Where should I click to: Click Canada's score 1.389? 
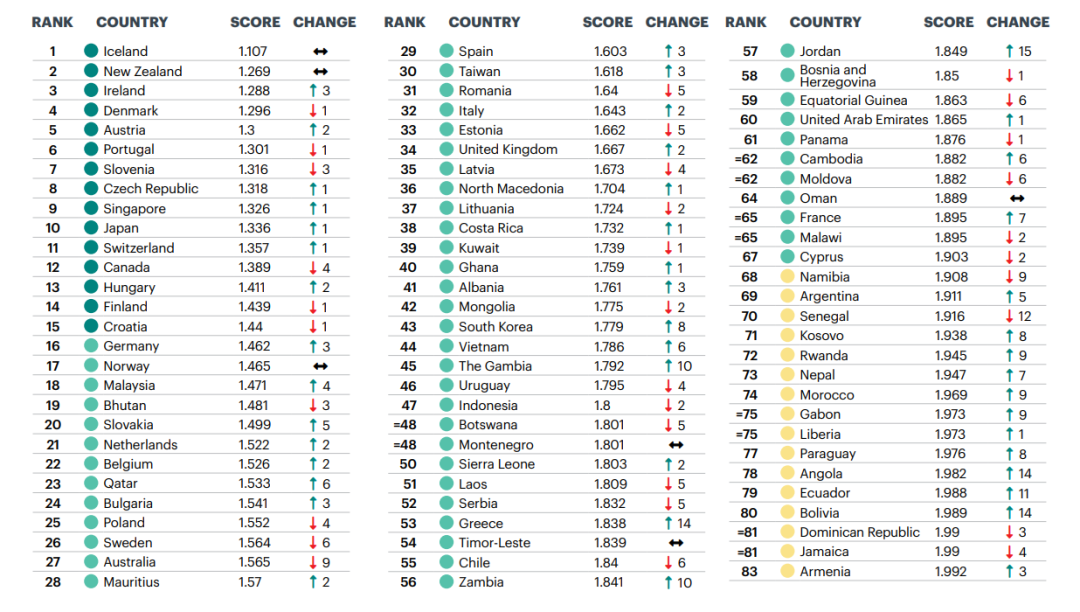[255, 268]
